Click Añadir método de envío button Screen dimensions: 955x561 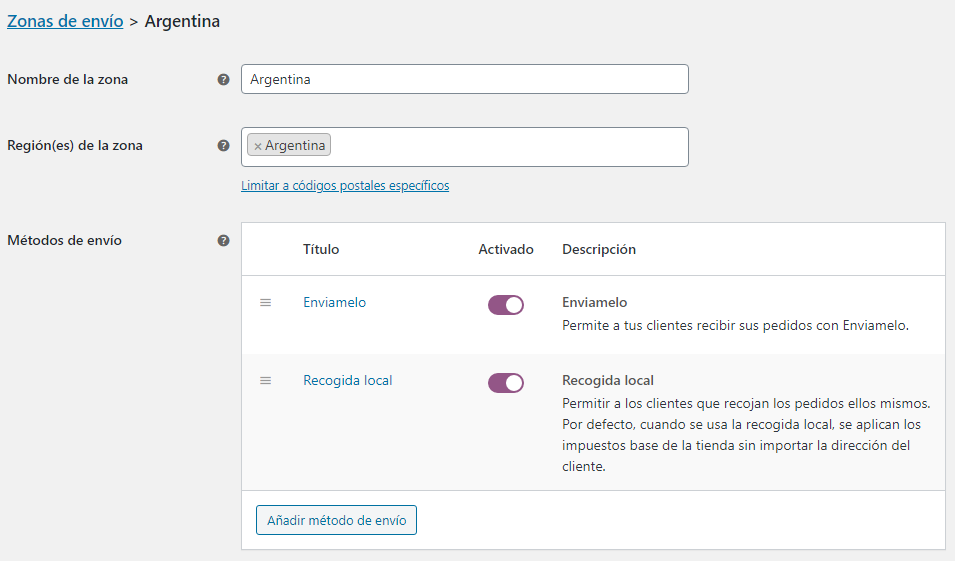pos(336,520)
